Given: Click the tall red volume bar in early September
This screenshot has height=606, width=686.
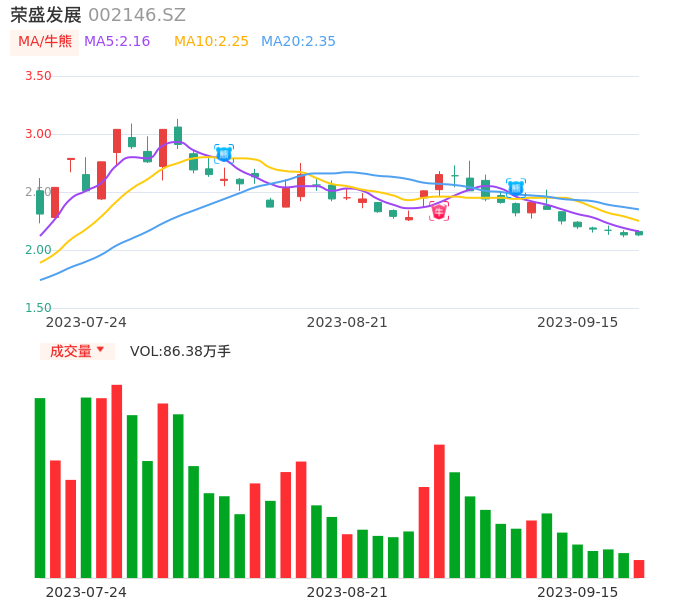Looking at the screenshot, I should (x=439, y=511).
